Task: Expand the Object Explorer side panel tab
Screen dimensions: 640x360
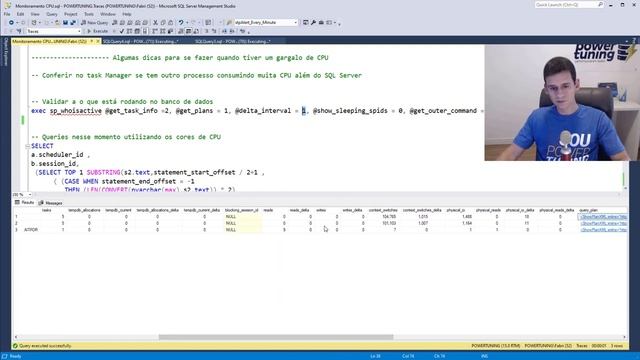Action: click(x=6, y=52)
